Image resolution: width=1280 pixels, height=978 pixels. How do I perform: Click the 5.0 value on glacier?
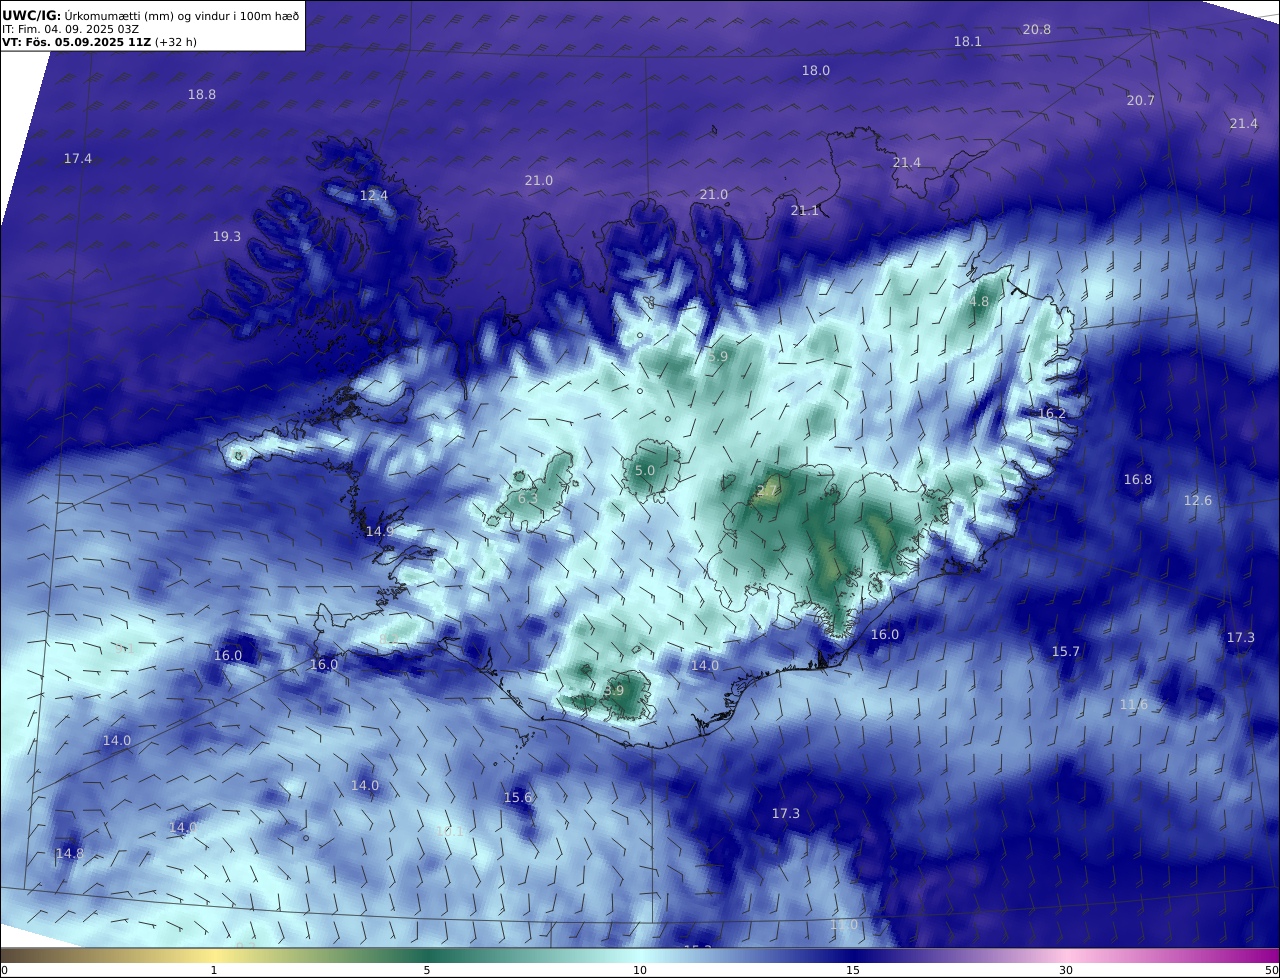pos(645,470)
